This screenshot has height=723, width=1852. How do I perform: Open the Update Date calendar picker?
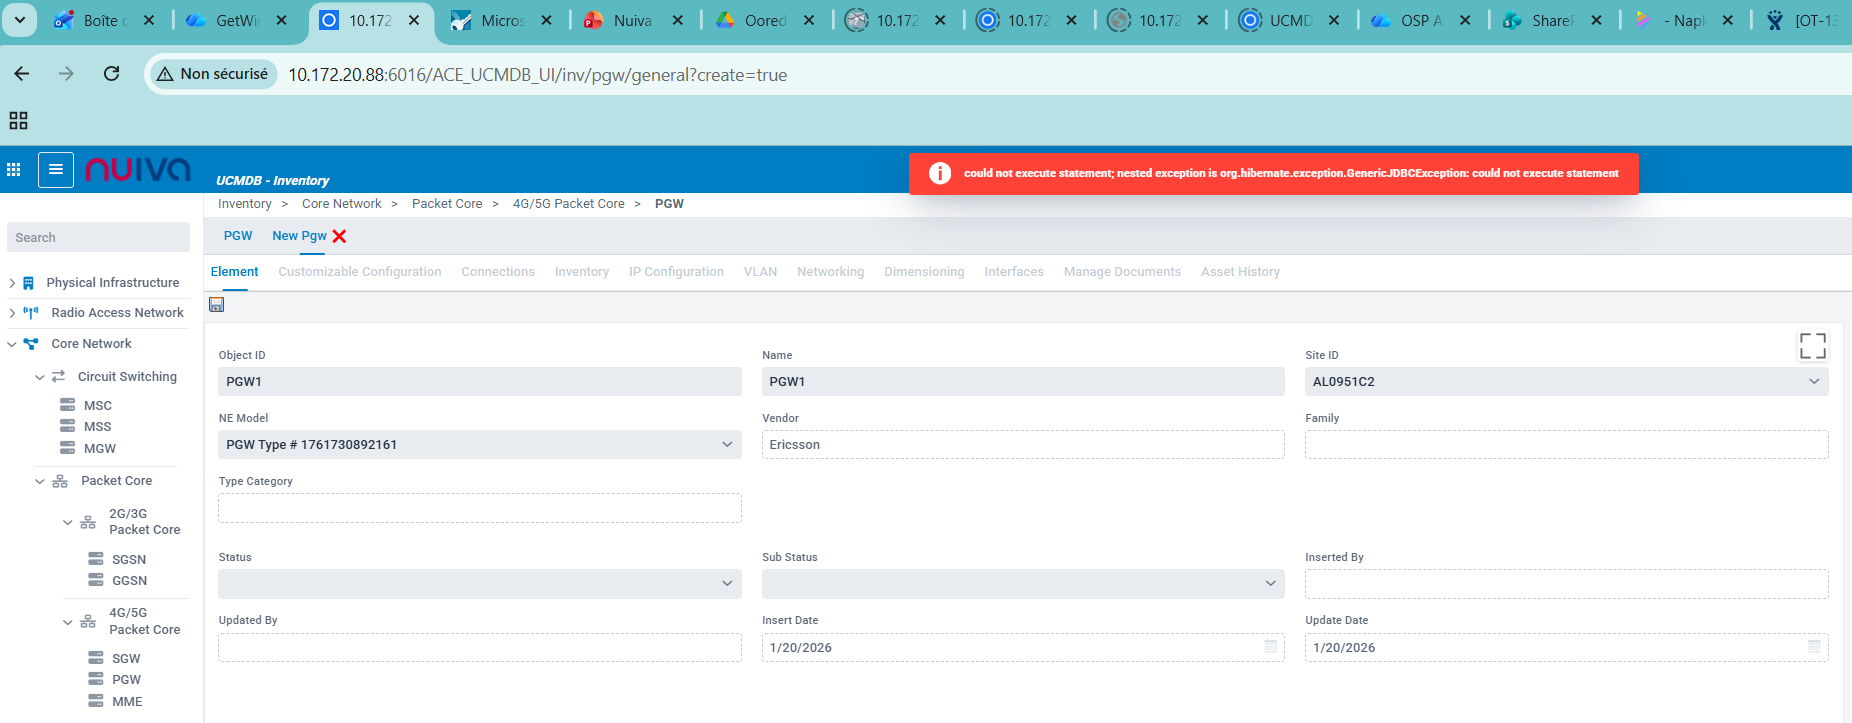pyautogui.click(x=1814, y=647)
